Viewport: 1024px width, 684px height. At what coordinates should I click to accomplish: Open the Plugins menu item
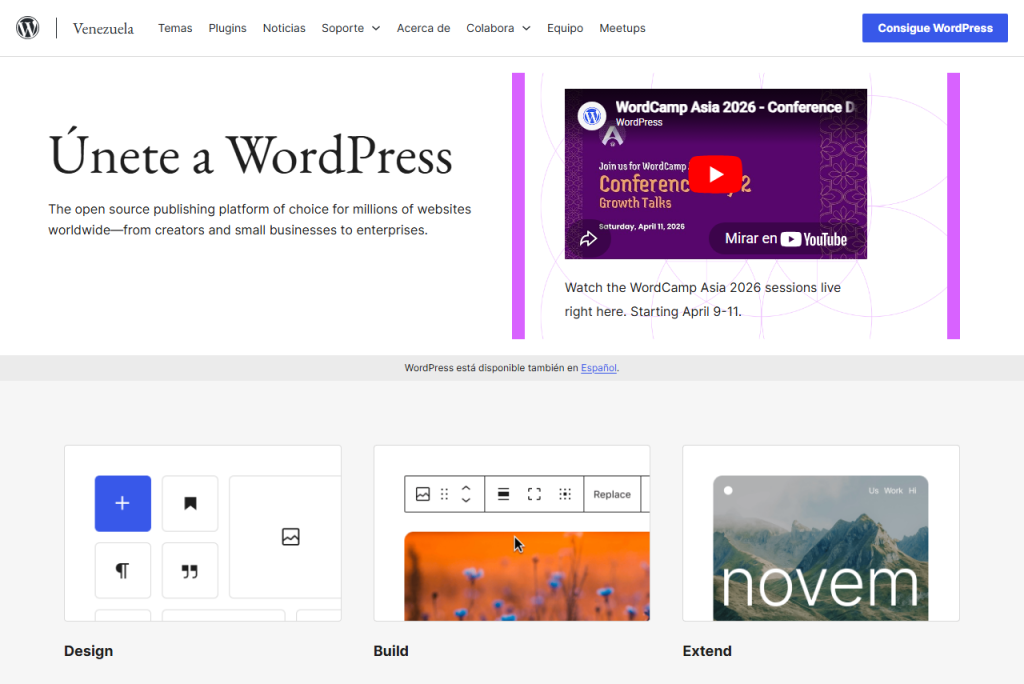(227, 28)
